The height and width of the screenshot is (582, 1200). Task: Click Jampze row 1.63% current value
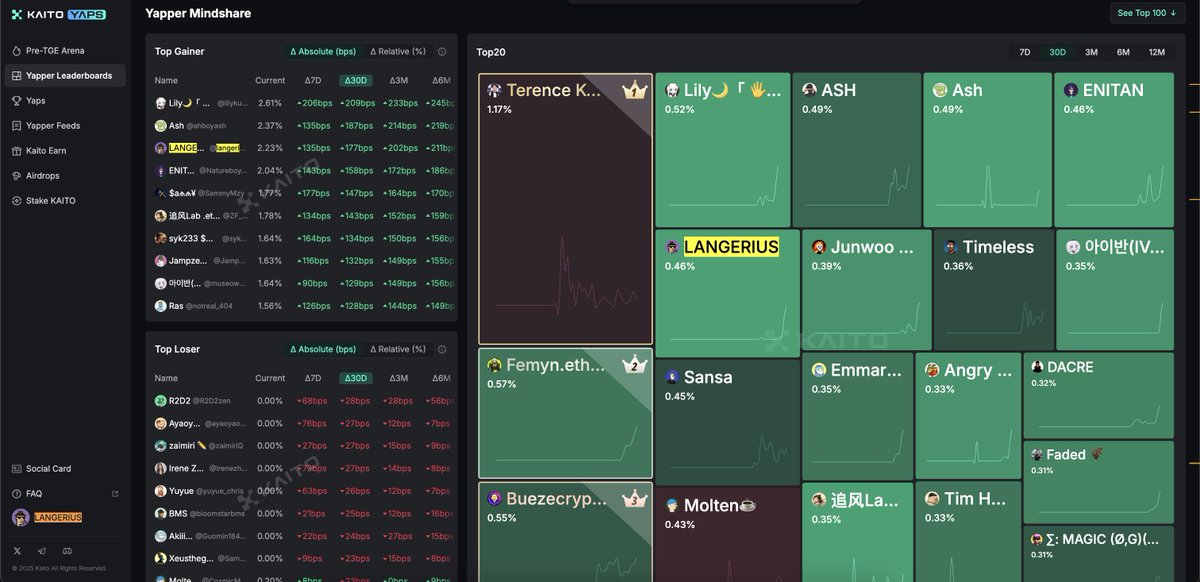click(x=270, y=261)
